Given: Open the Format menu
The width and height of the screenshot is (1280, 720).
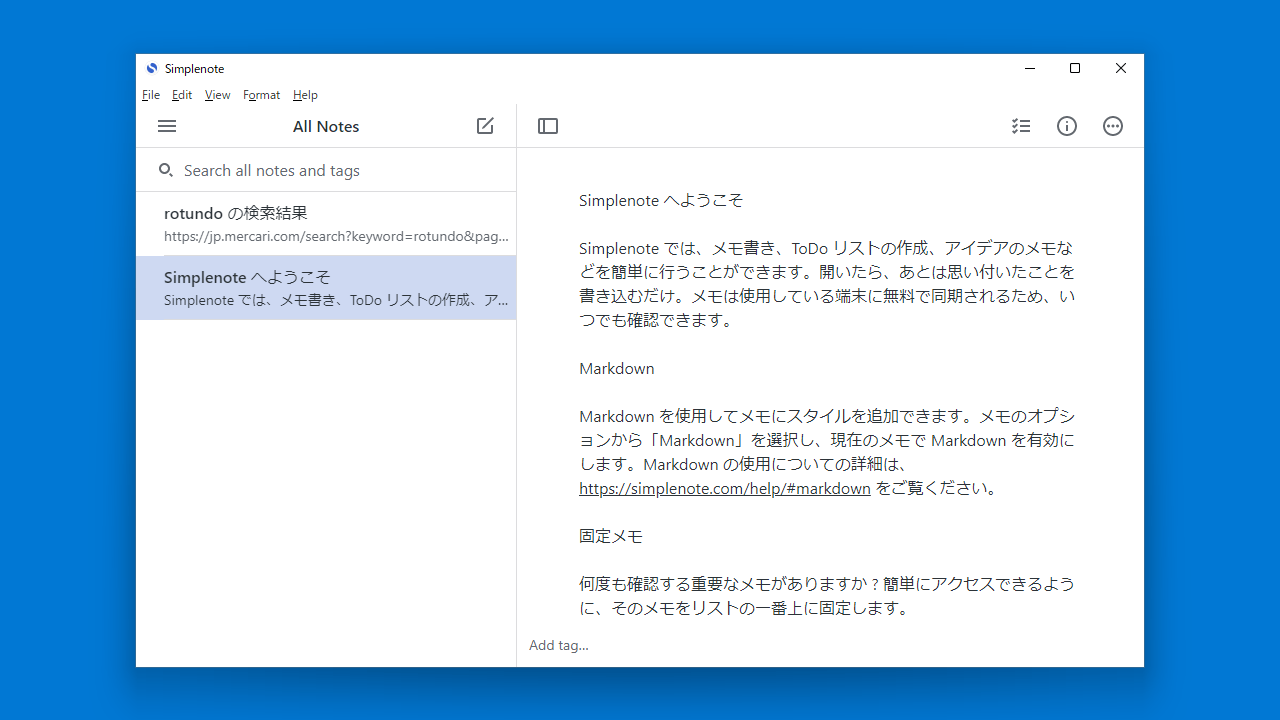Looking at the screenshot, I should [x=261, y=95].
